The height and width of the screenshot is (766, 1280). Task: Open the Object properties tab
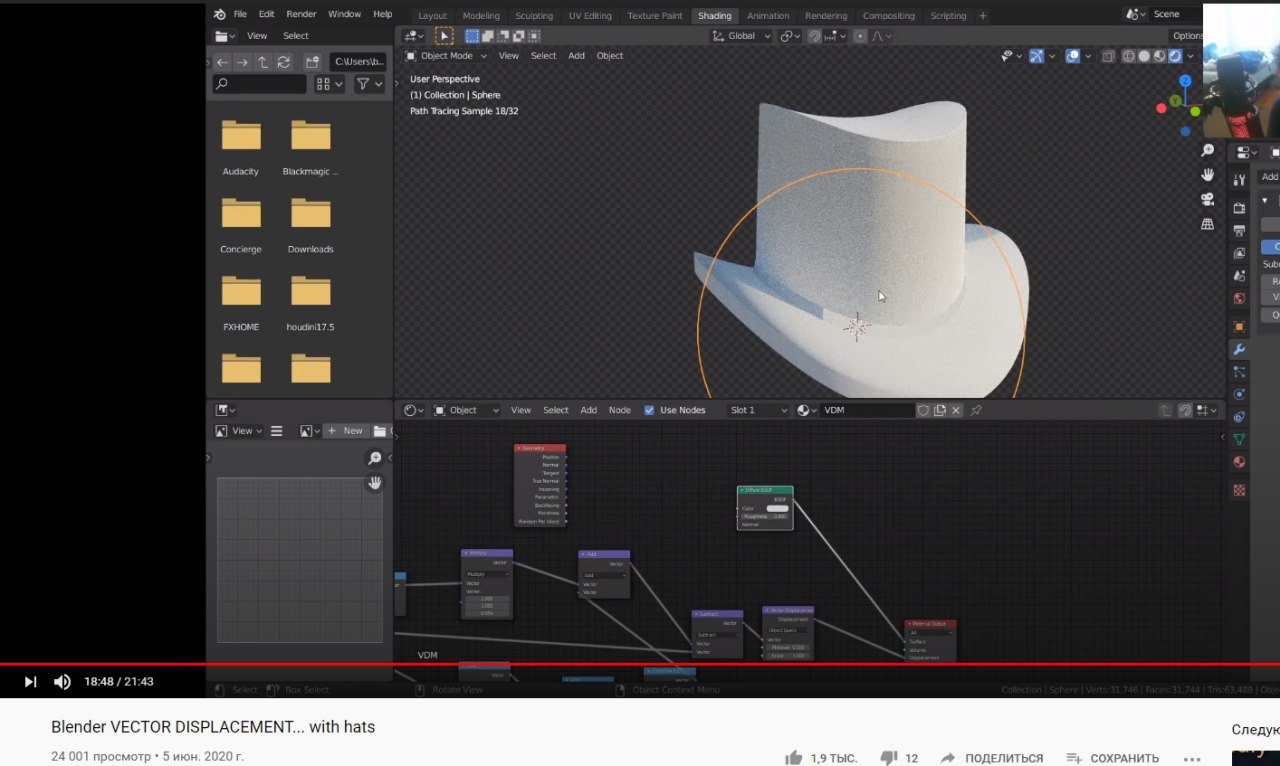[1239, 326]
